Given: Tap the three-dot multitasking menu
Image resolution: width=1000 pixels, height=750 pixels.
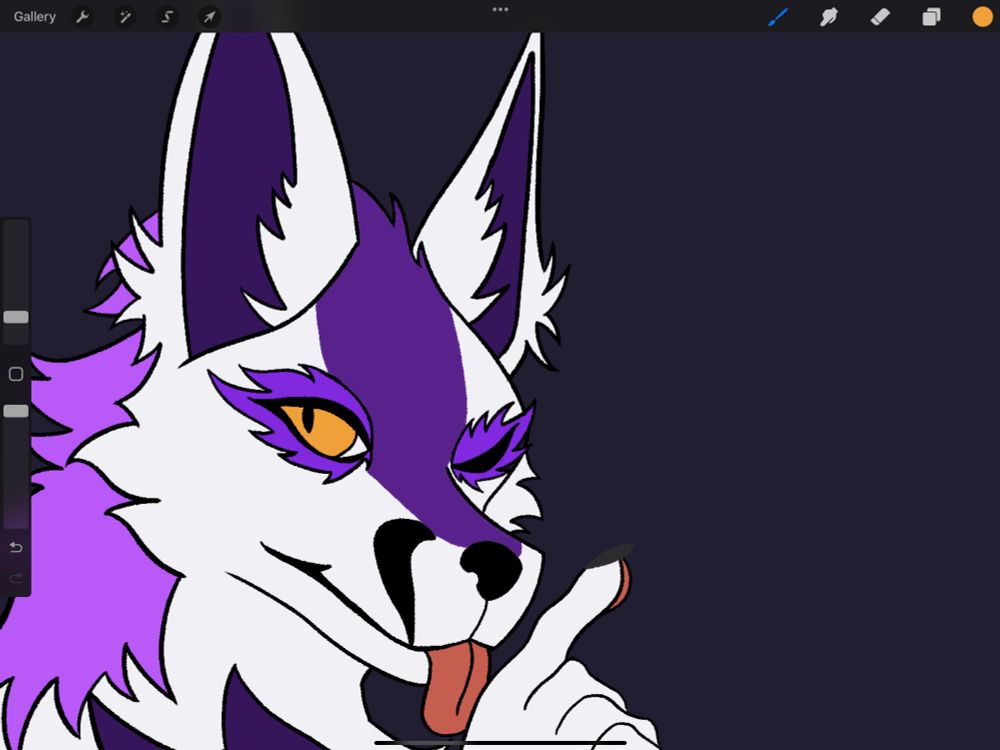Looking at the screenshot, I should pyautogui.click(x=500, y=10).
